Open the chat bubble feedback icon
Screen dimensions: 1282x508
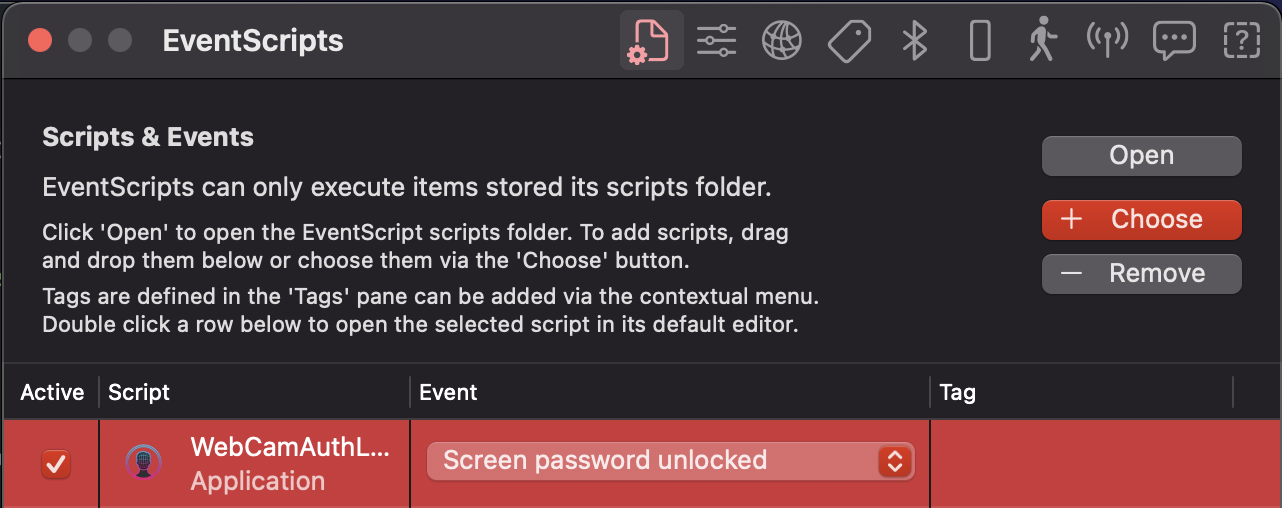(1174, 41)
